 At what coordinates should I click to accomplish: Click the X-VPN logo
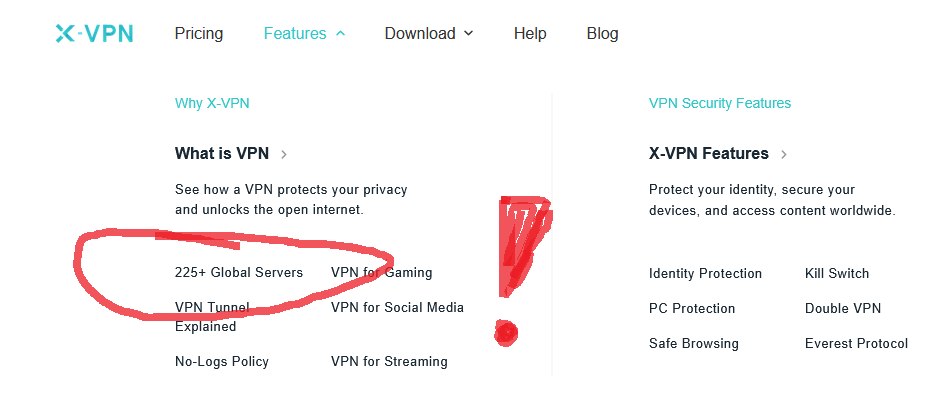(x=94, y=33)
